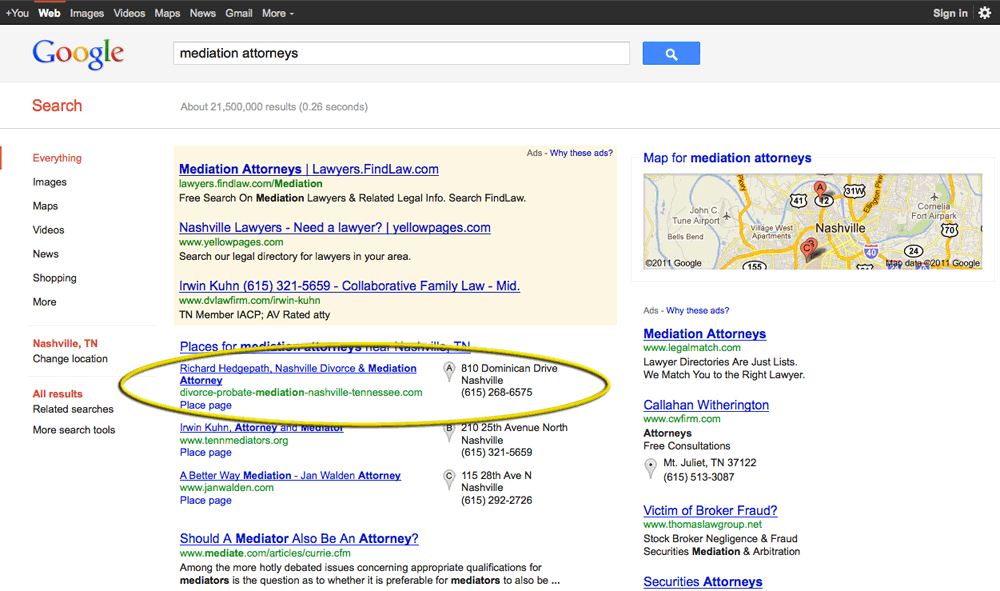Select All results in sidebar

(57, 393)
